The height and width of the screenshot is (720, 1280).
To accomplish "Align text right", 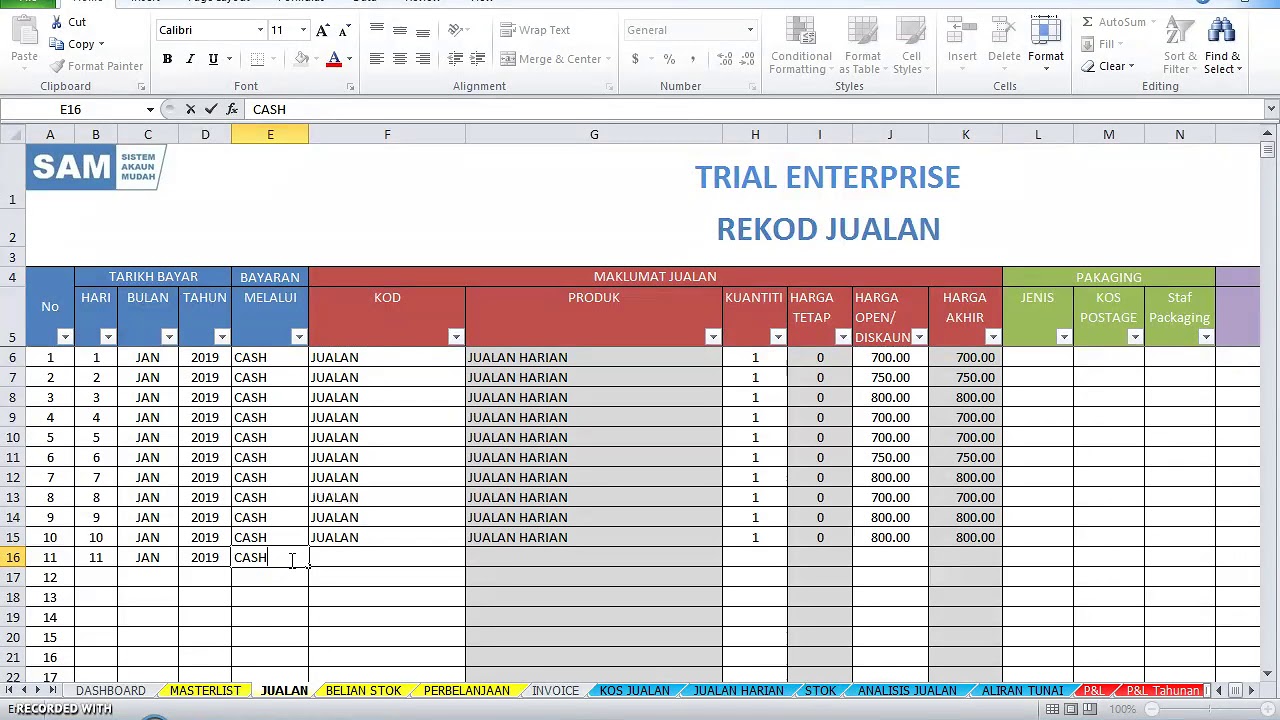I will click(x=422, y=59).
